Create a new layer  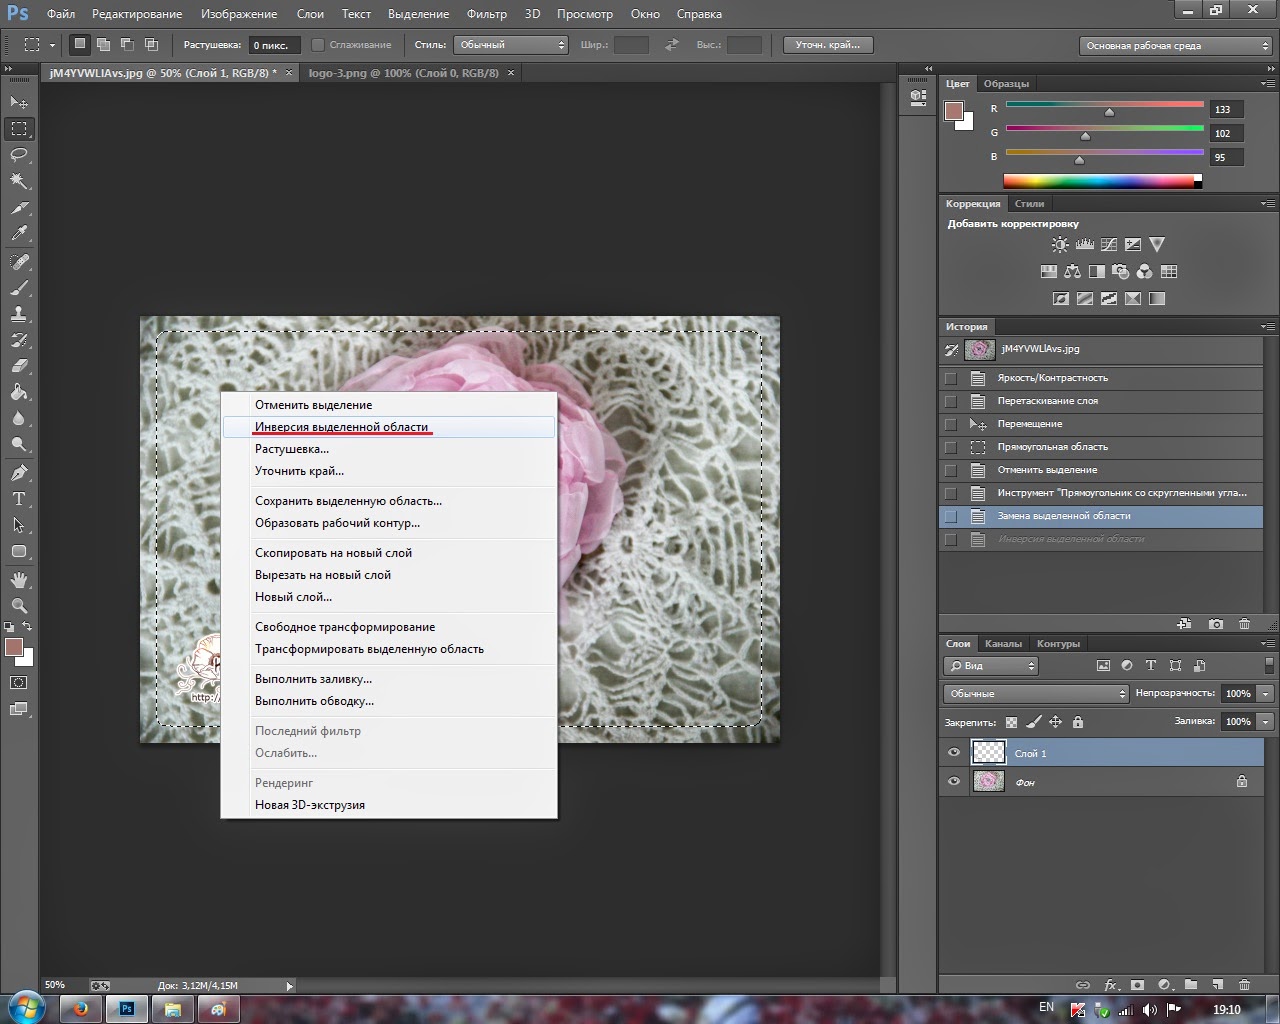point(1218,985)
